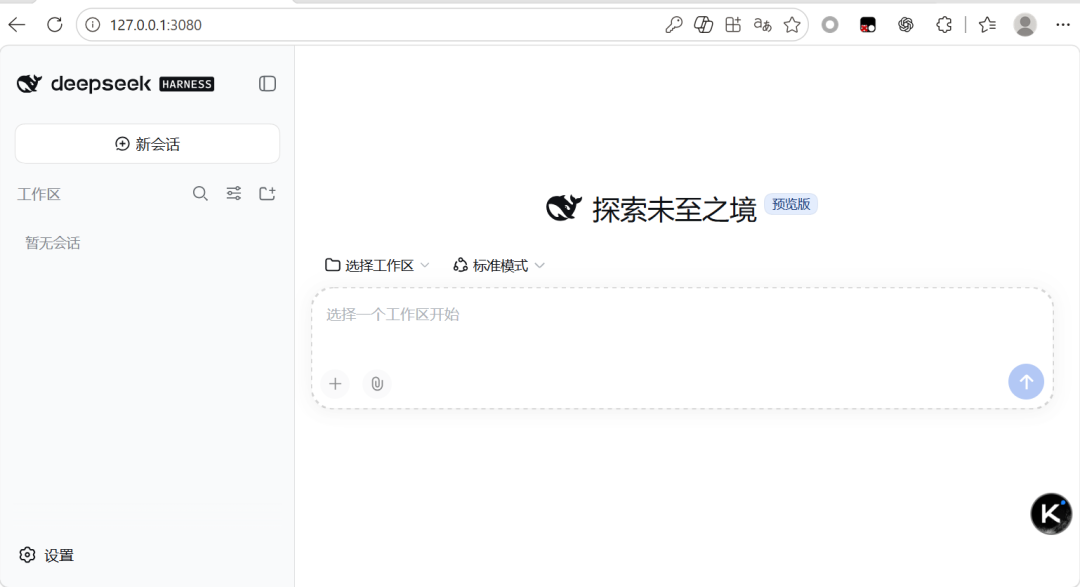Open workspace filter settings sliders icon
The width and height of the screenshot is (1080, 587).
[234, 194]
